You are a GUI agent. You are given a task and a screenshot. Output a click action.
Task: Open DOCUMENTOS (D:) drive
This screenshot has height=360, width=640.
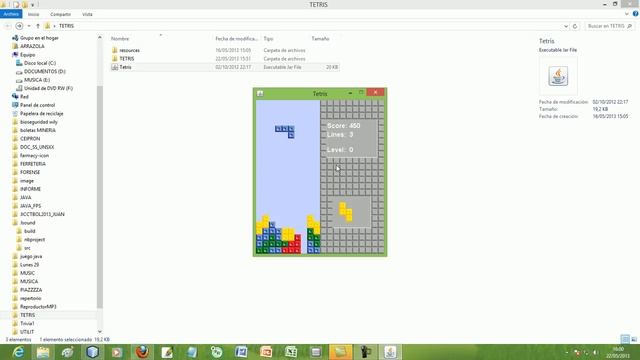44,71
